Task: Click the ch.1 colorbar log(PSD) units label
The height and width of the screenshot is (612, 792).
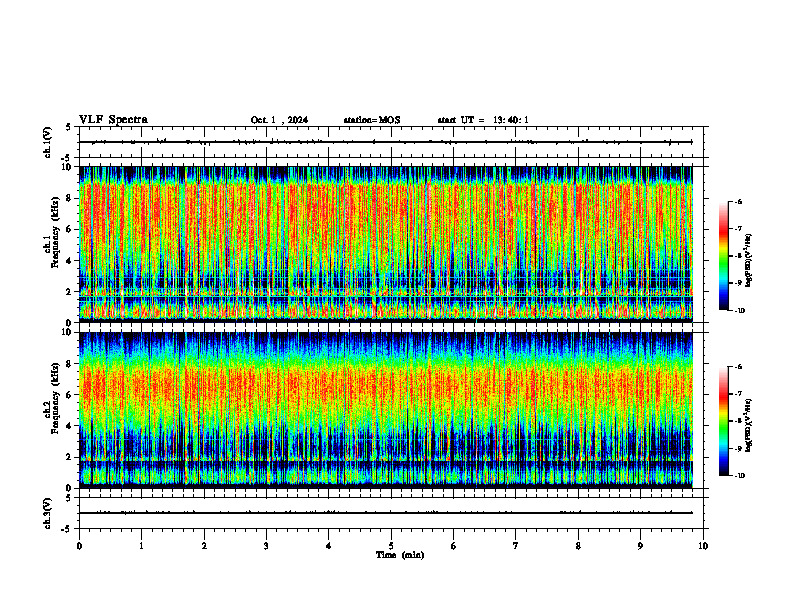Action: tap(749, 260)
